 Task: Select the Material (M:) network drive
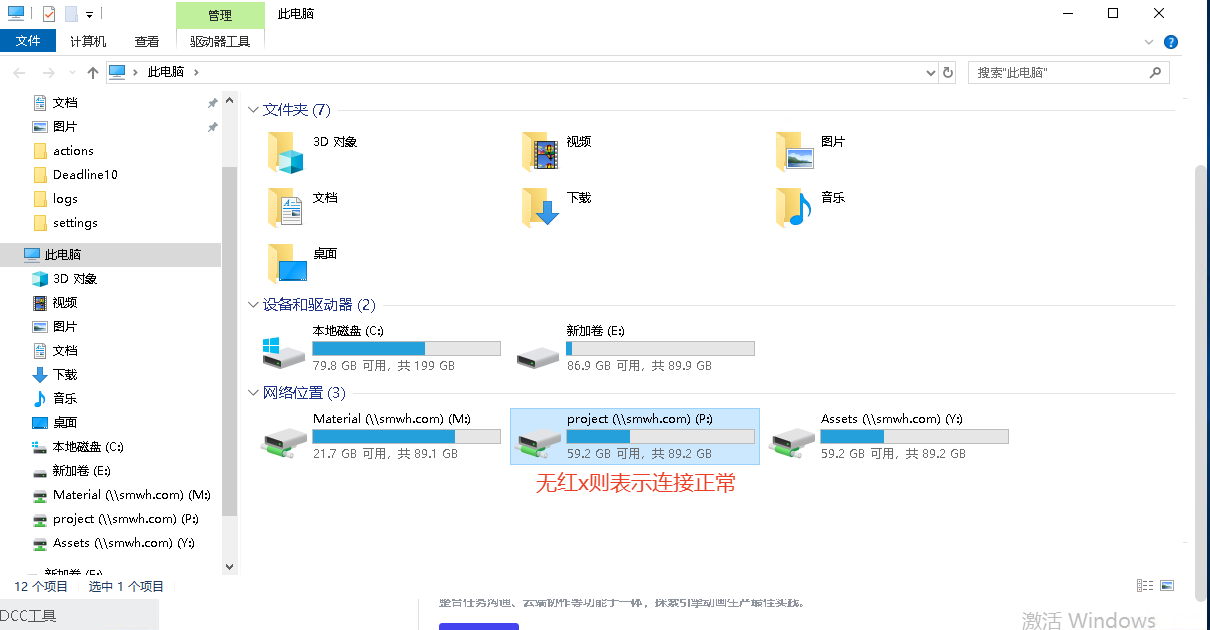[381, 436]
